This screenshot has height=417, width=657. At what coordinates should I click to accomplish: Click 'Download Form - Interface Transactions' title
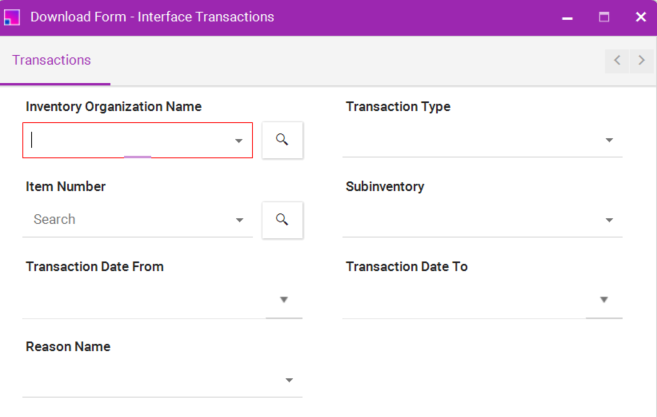(x=152, y=17)
